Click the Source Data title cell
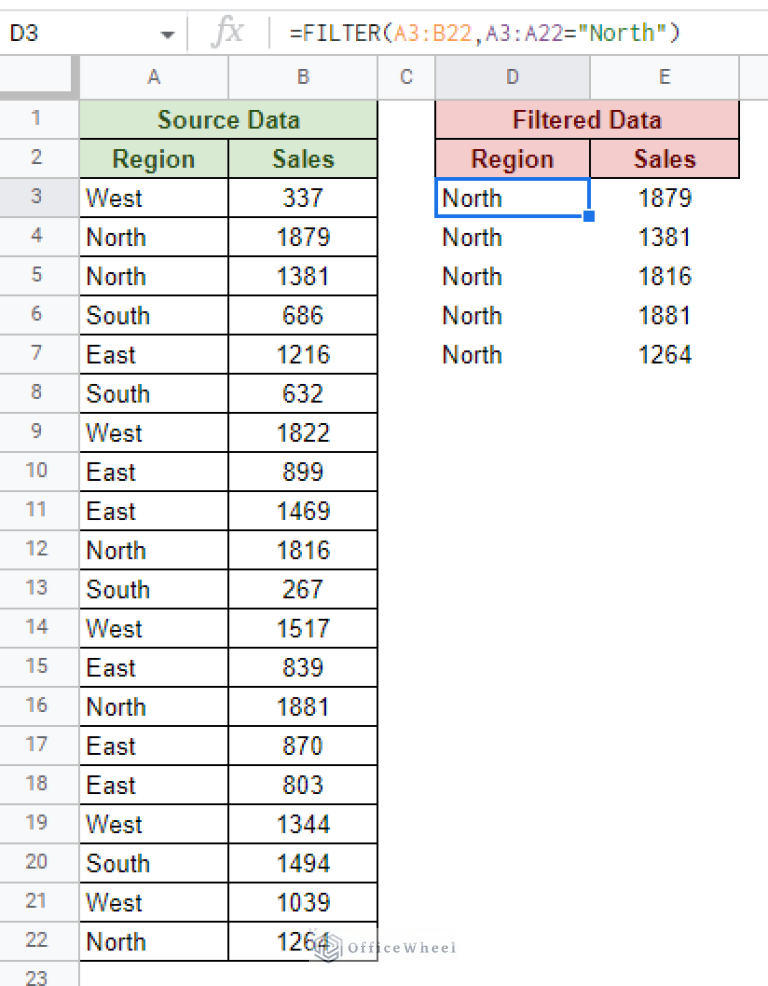The height and width of the screenshot is (986, 768). click(x=228, y=120)
